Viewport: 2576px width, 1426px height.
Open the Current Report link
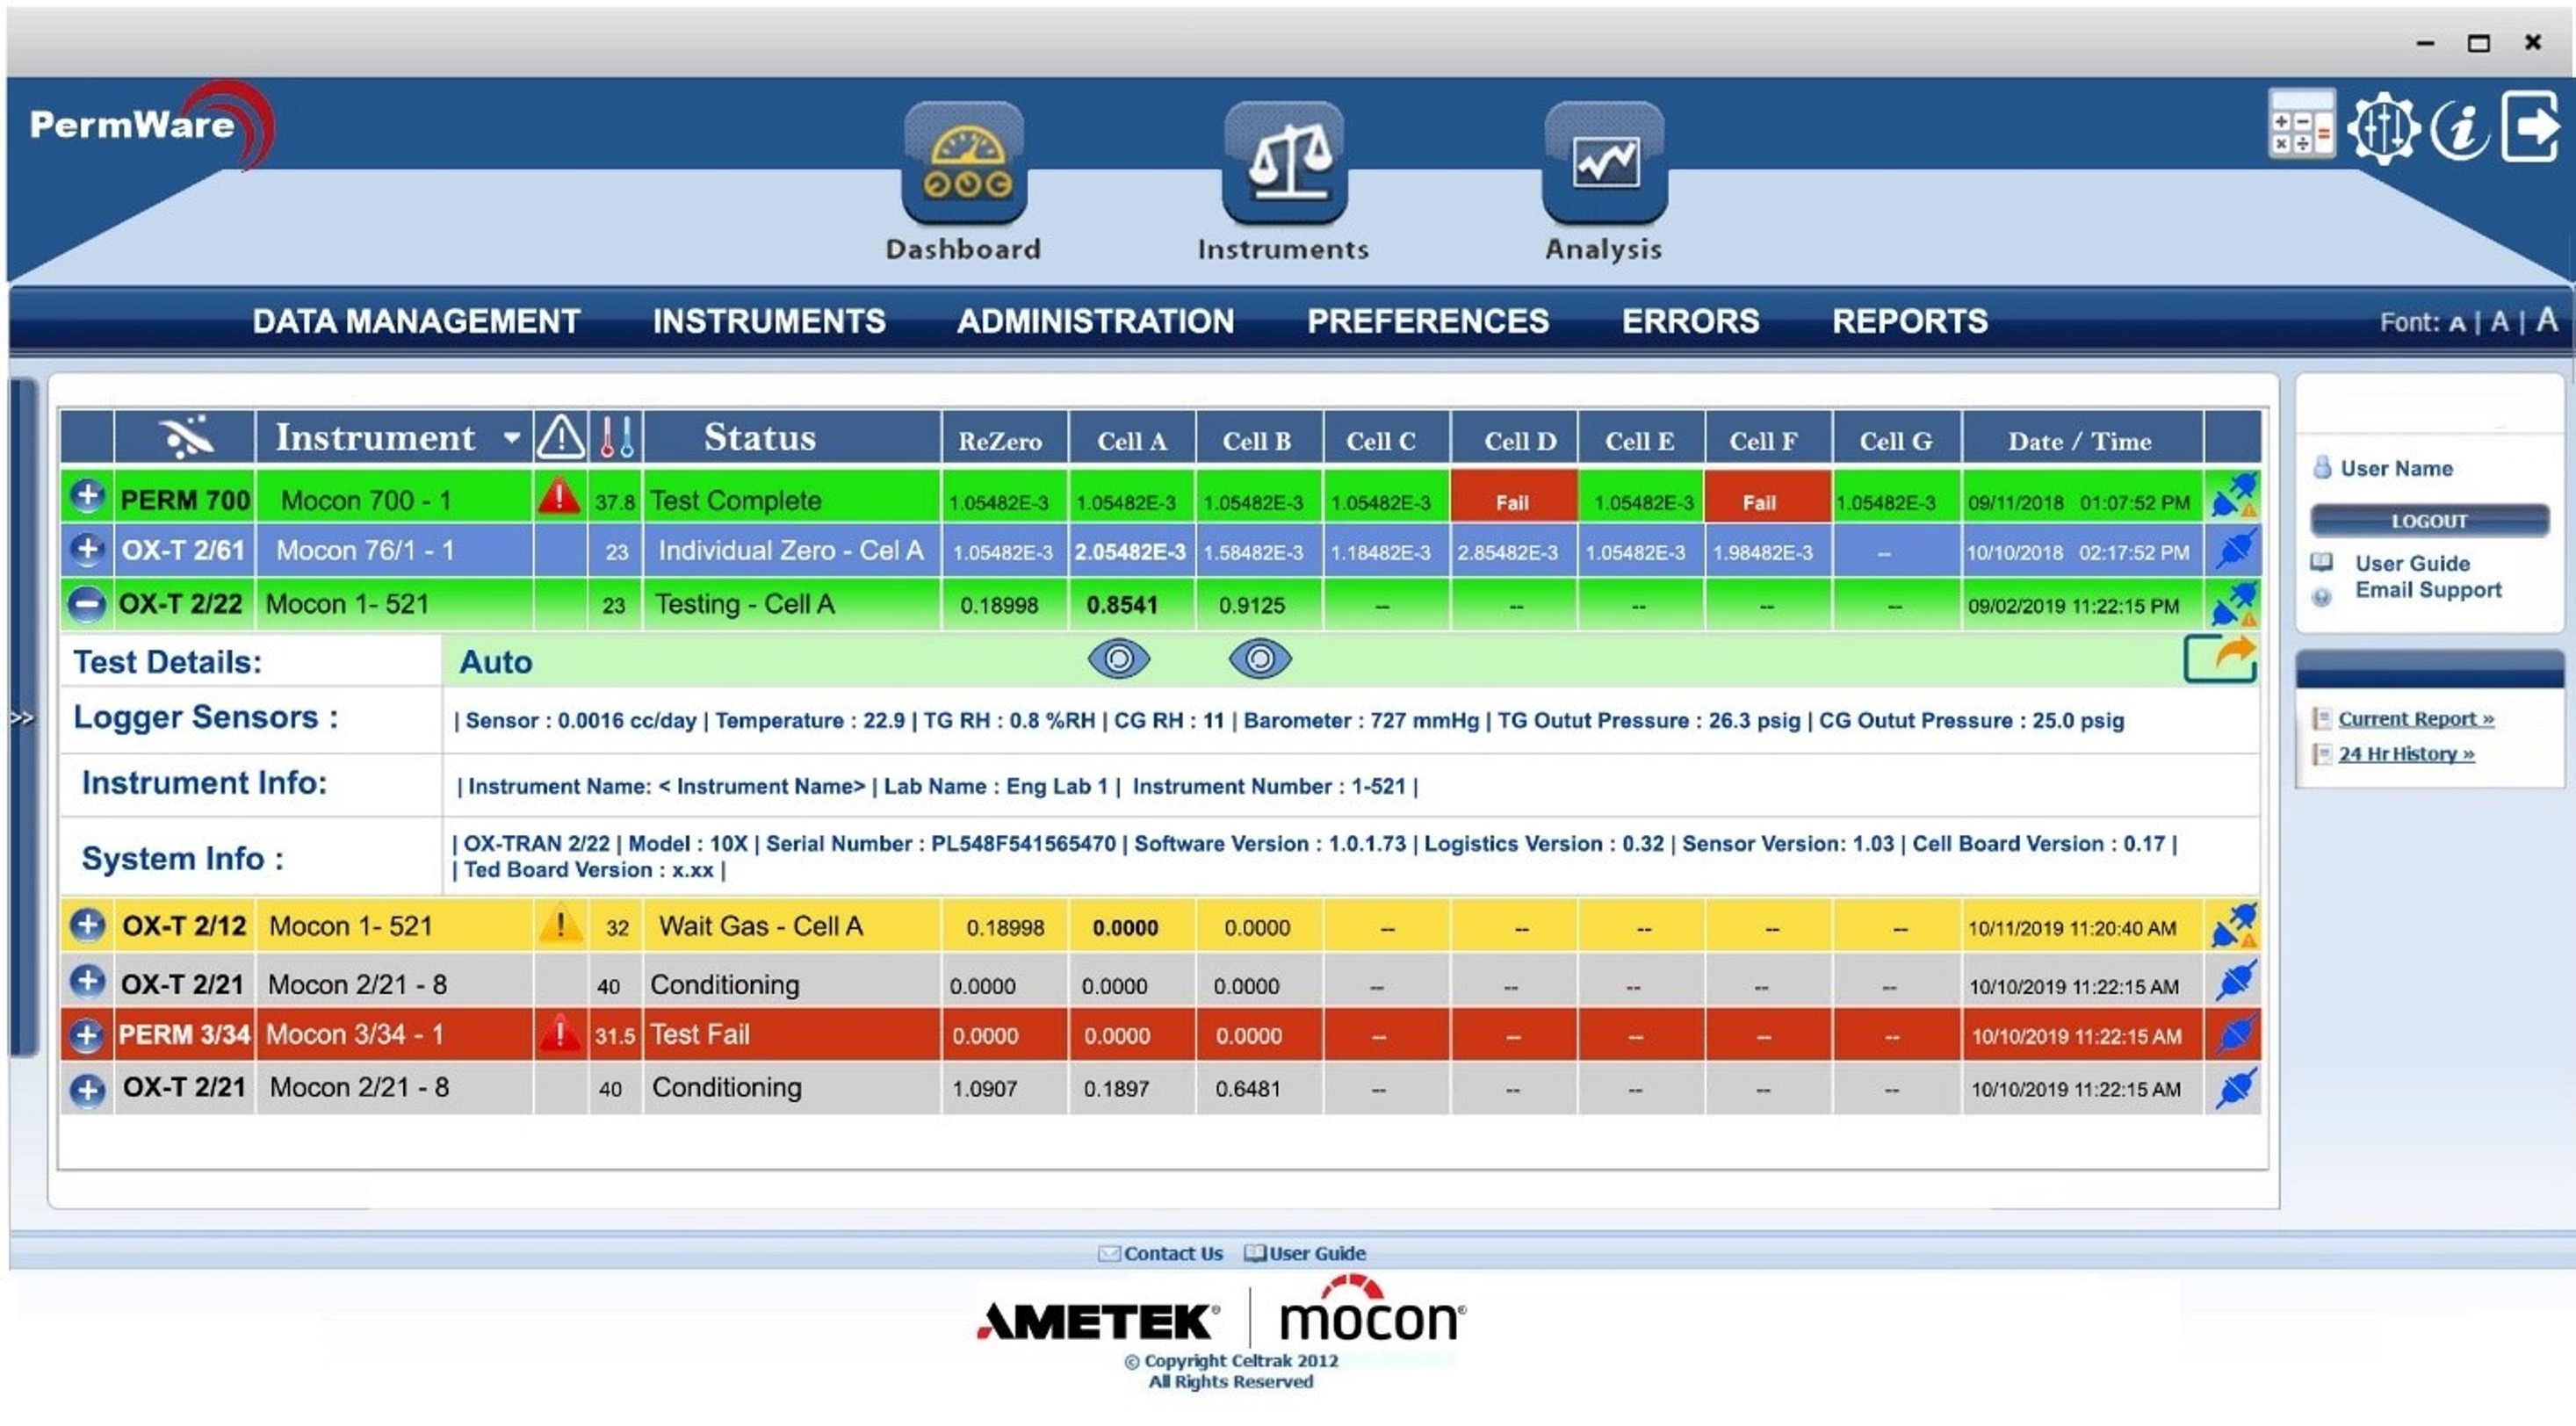[x=2415, y=719]
